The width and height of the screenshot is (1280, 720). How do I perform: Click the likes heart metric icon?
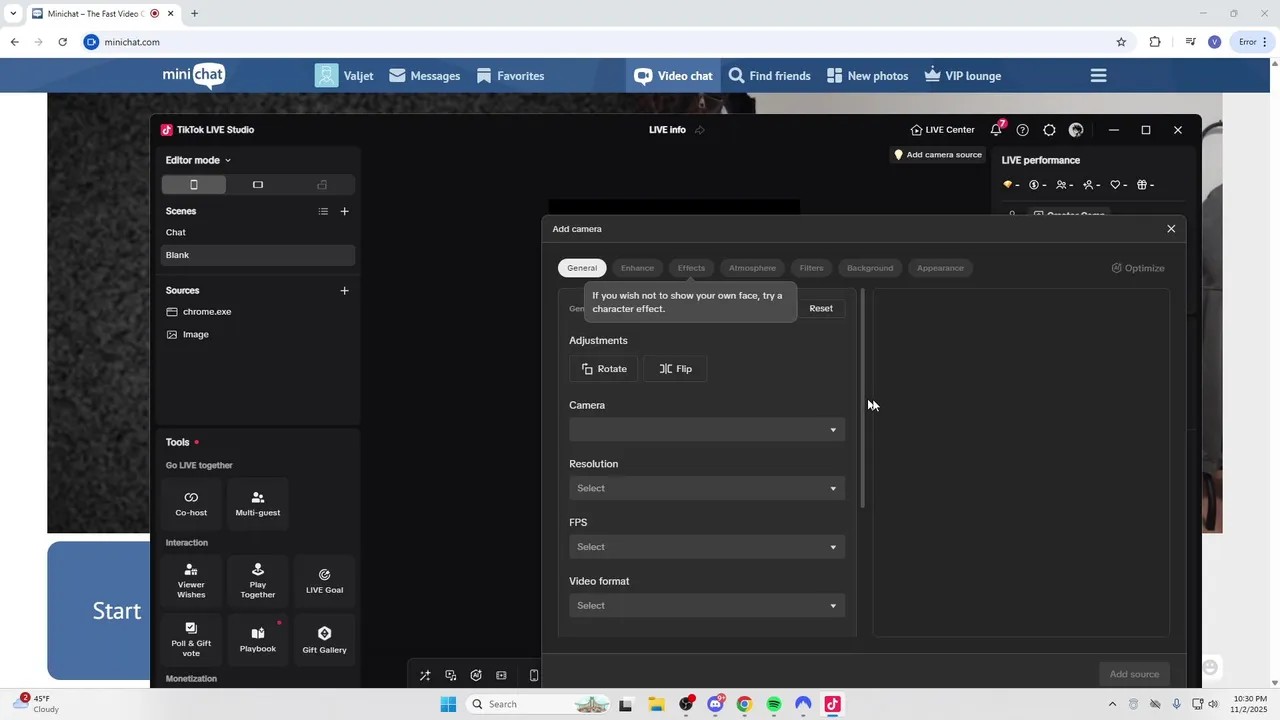click(1118, 185)
